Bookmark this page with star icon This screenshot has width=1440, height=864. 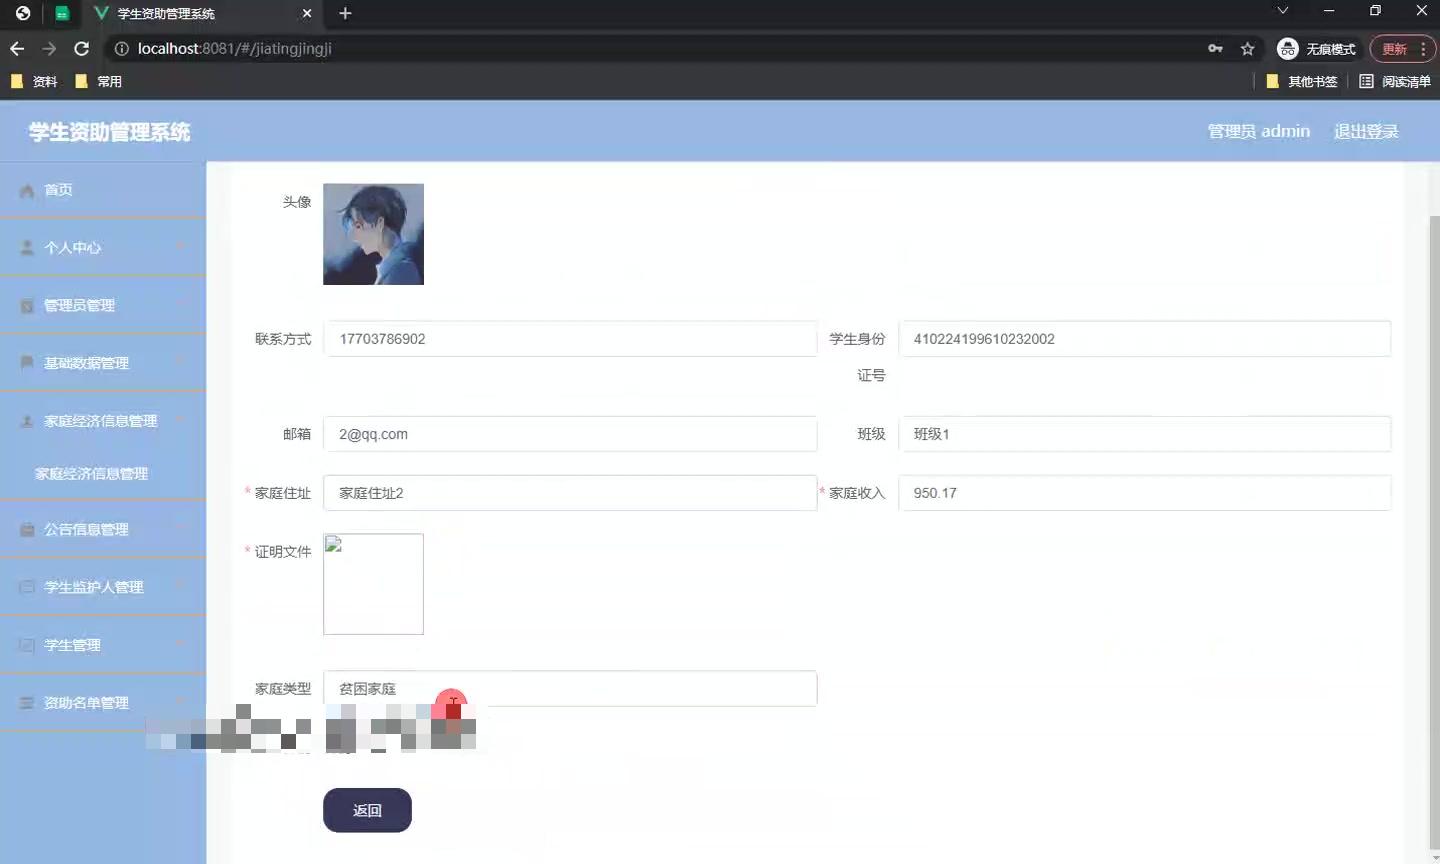[1247, 48]
